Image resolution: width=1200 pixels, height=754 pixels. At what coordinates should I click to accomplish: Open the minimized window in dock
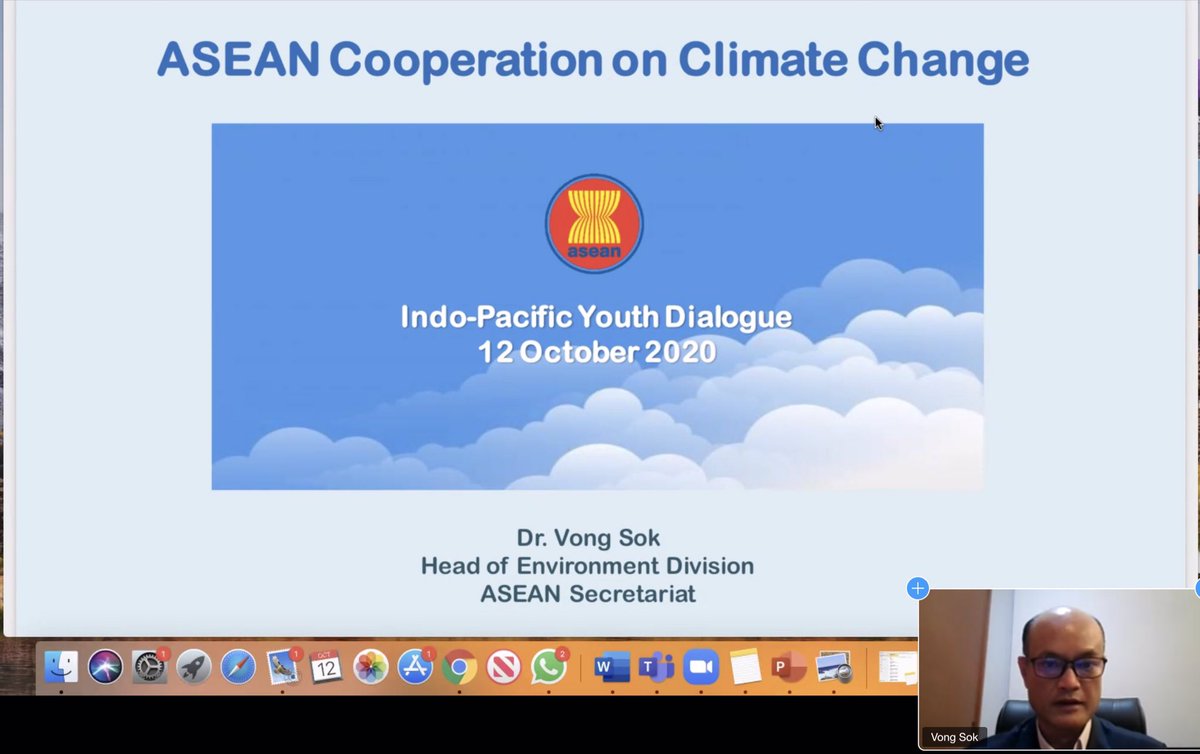(898, 668)
